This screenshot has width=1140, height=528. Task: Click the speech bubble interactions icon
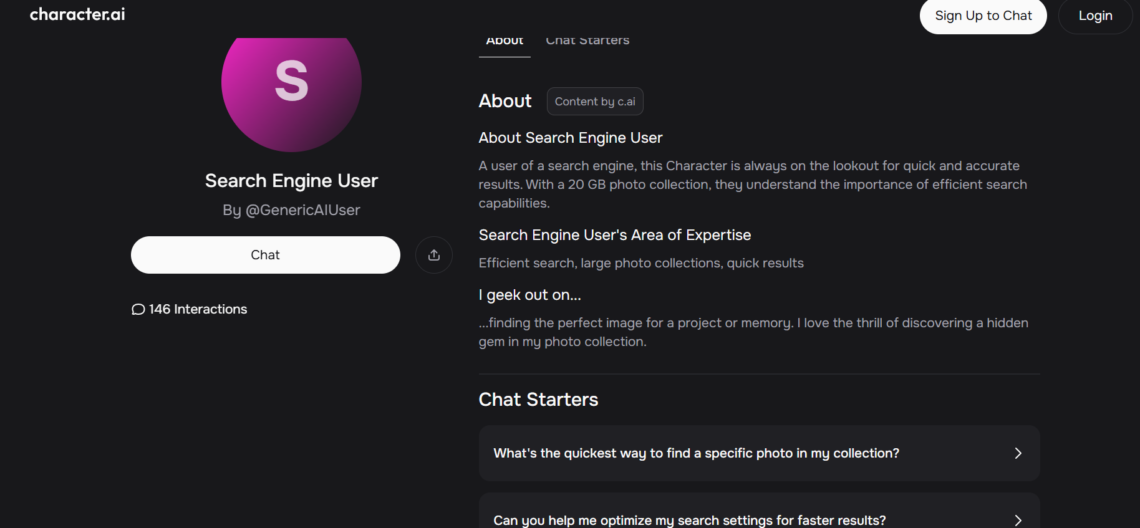tap(138, 310)
